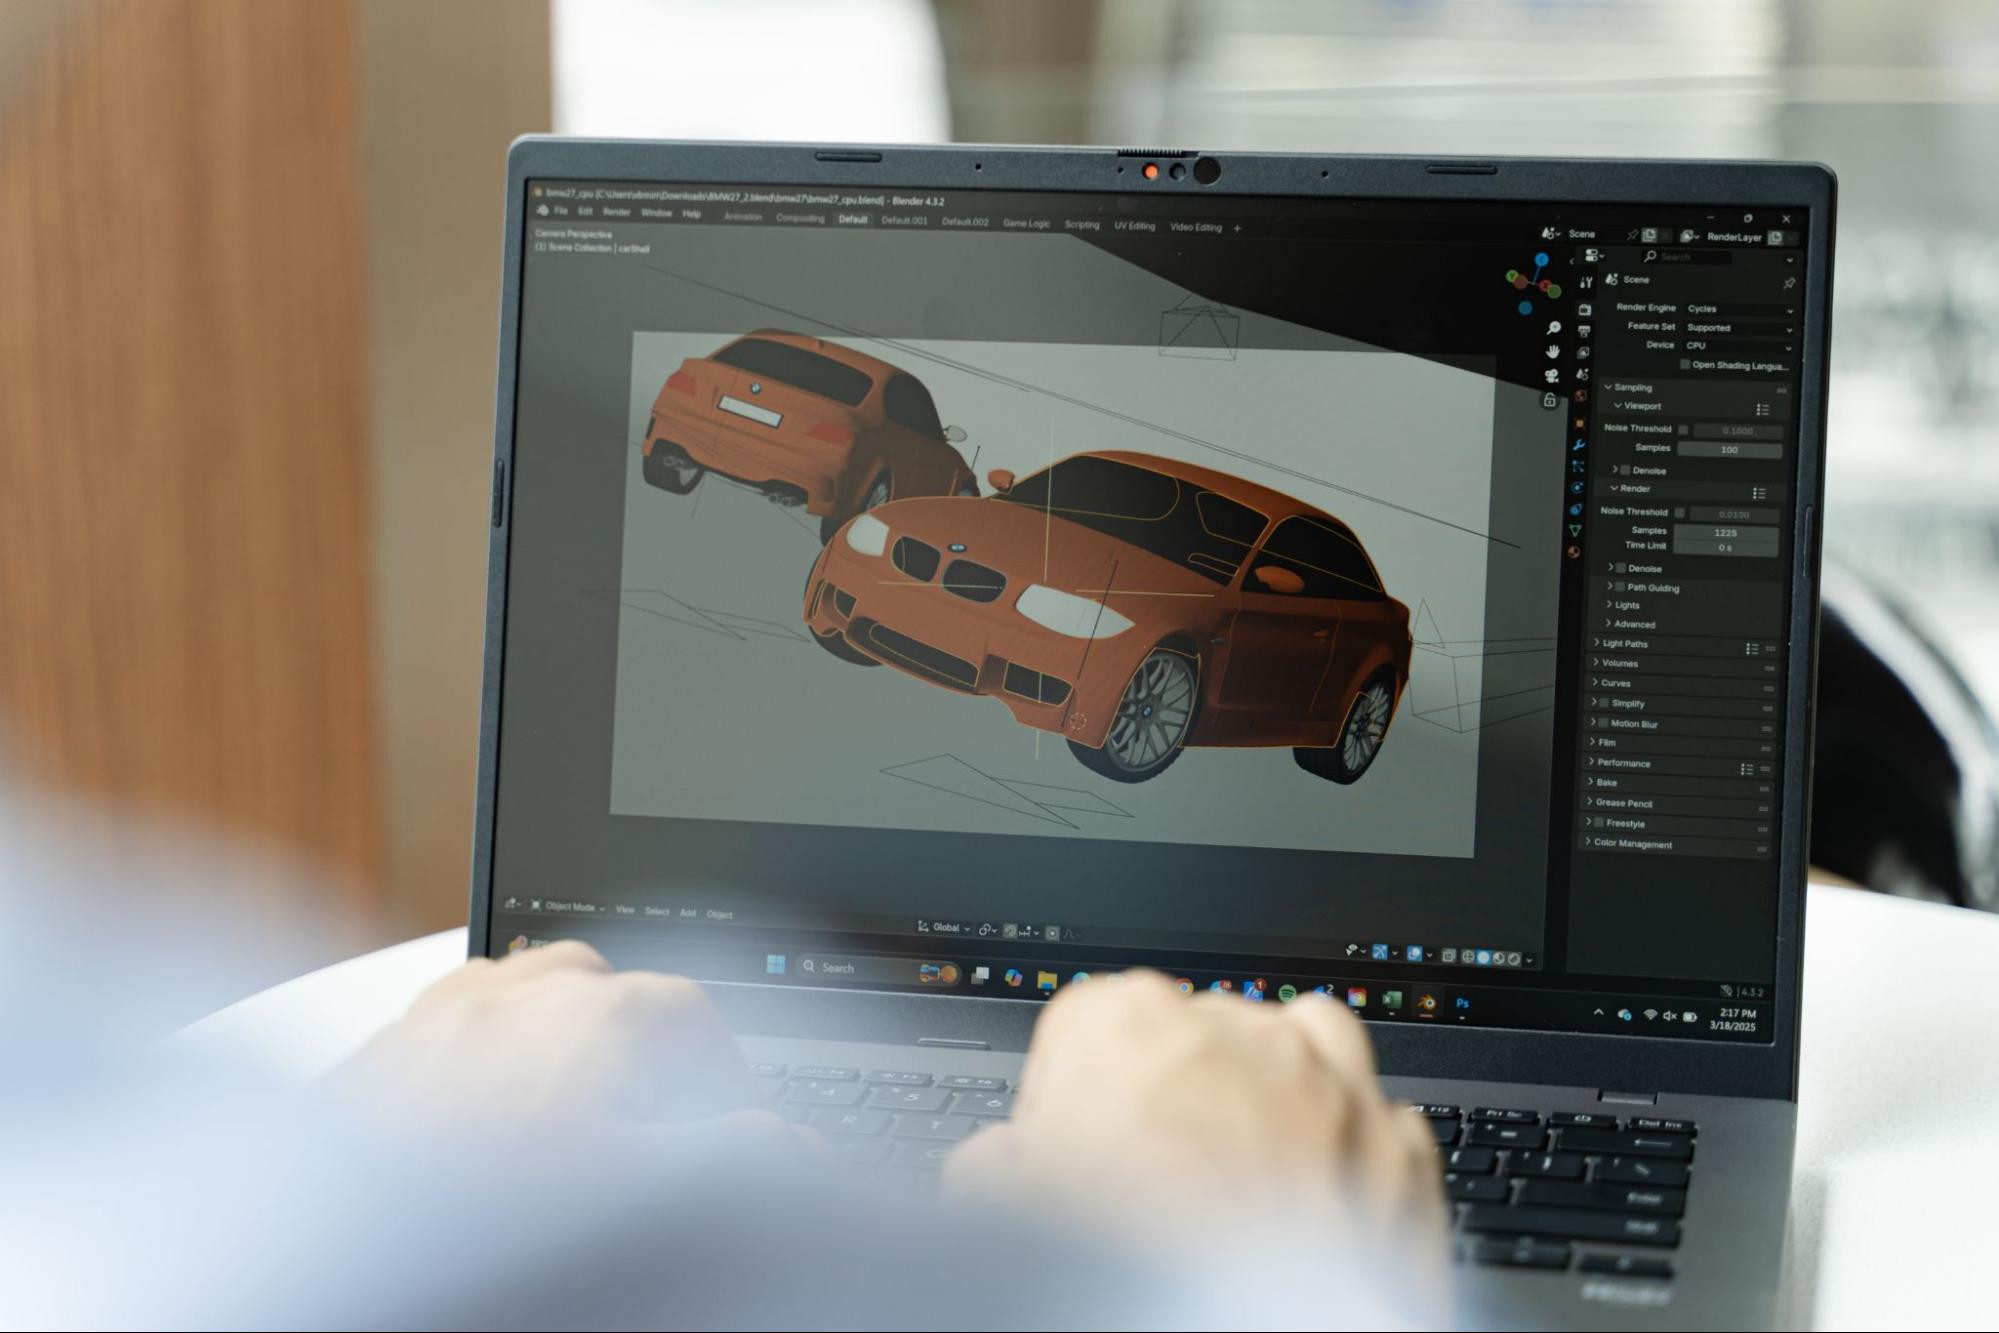Open the Output properties tab icon
Viewport: 1999px width, 1333px height.
1584,331
